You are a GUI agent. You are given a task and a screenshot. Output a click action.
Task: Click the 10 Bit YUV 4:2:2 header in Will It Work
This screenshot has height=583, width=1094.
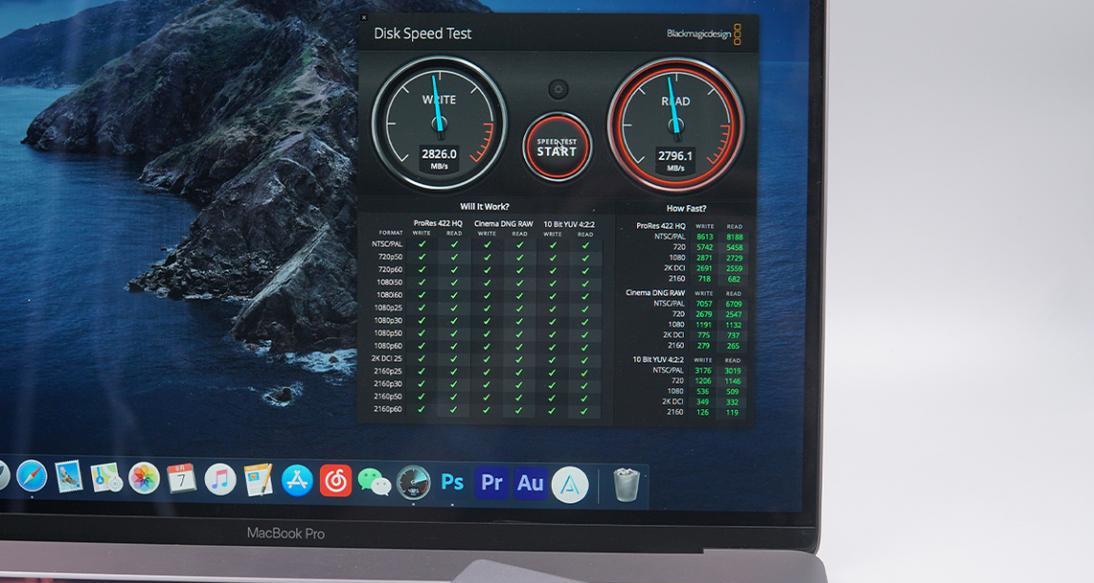(x=569, y=224)
